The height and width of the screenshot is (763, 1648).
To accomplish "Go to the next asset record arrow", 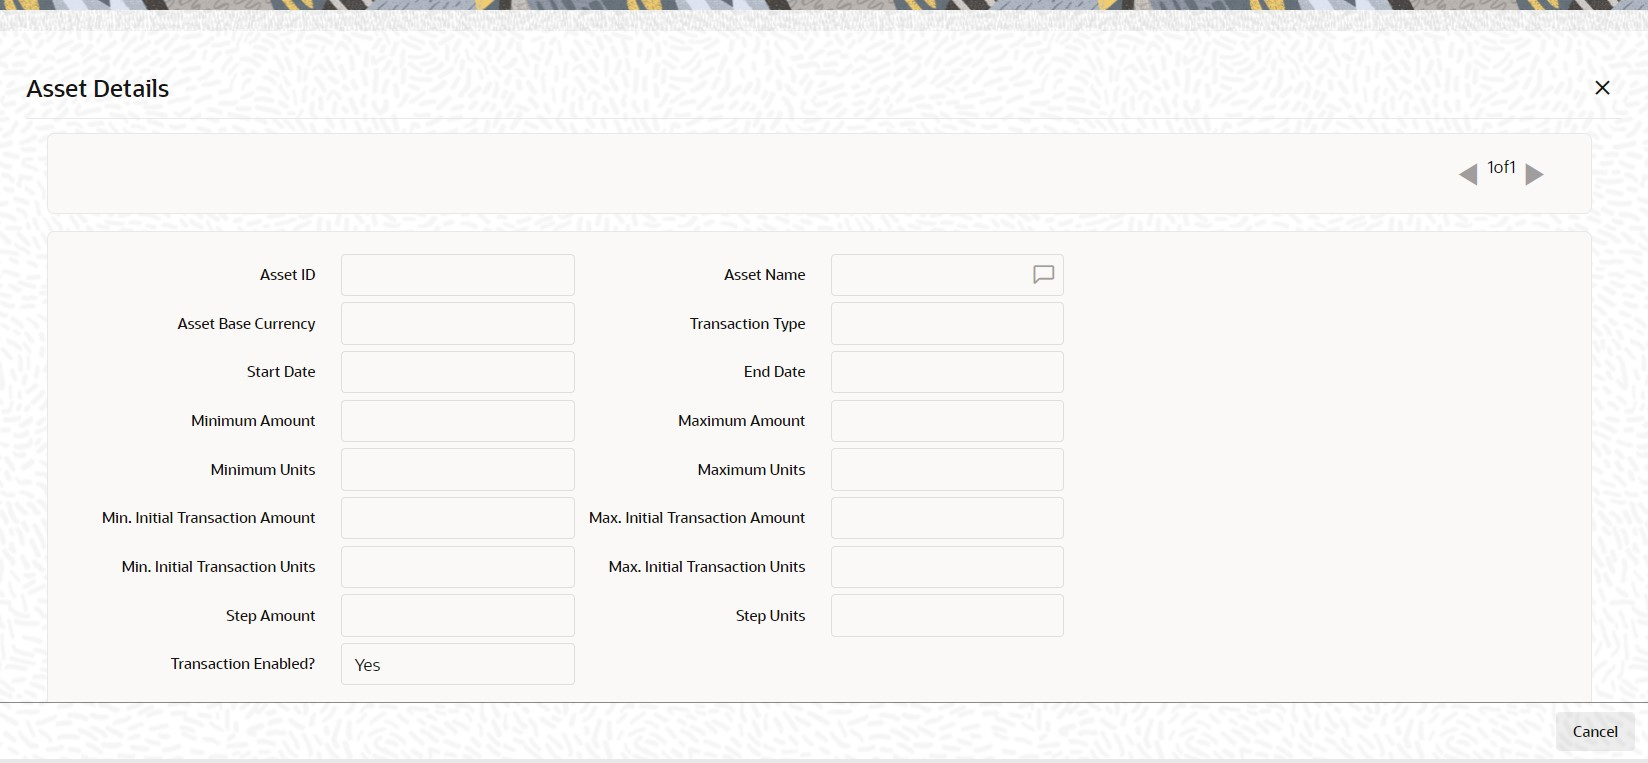I will 1535,175.
